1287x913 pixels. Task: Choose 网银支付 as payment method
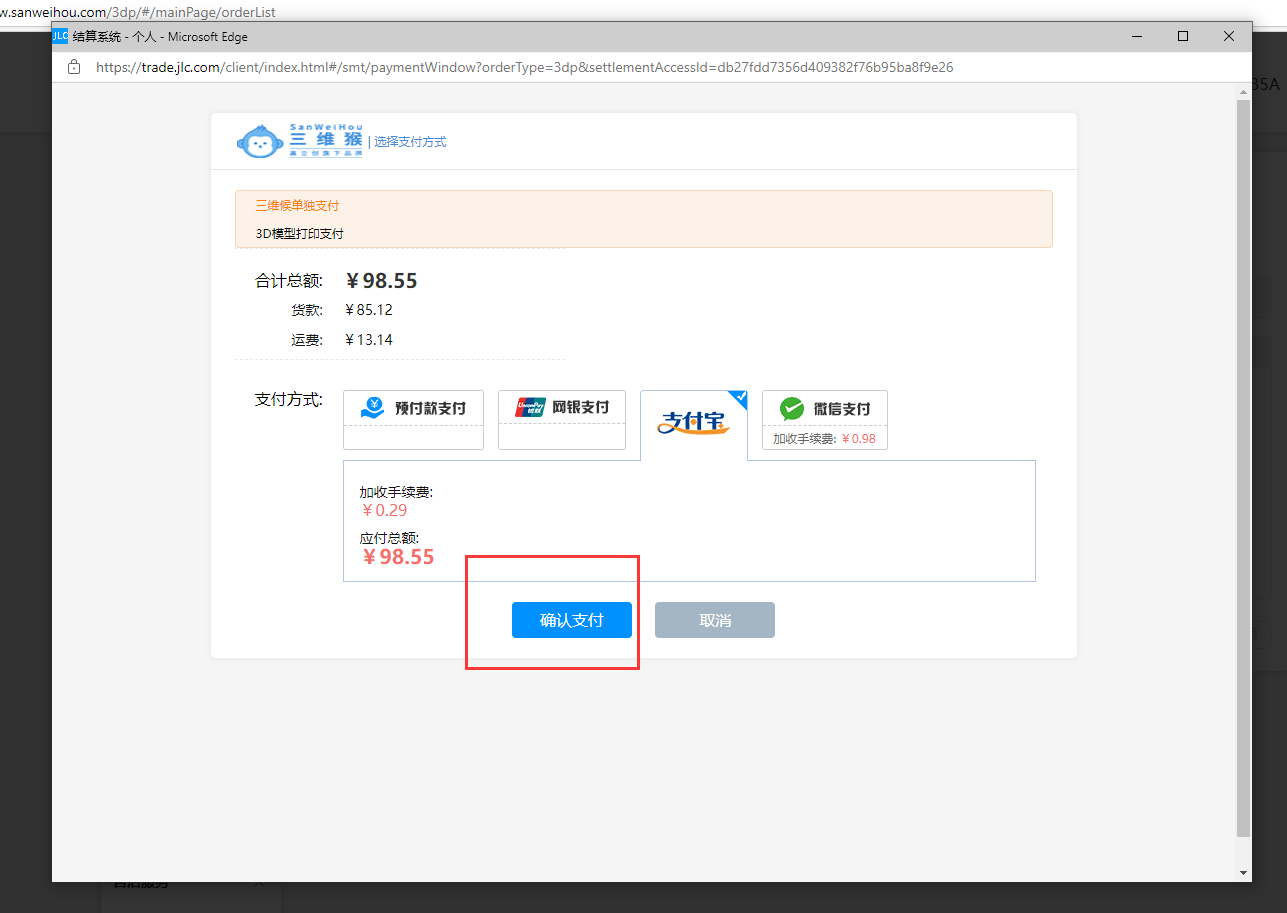[x=561, y=408]
